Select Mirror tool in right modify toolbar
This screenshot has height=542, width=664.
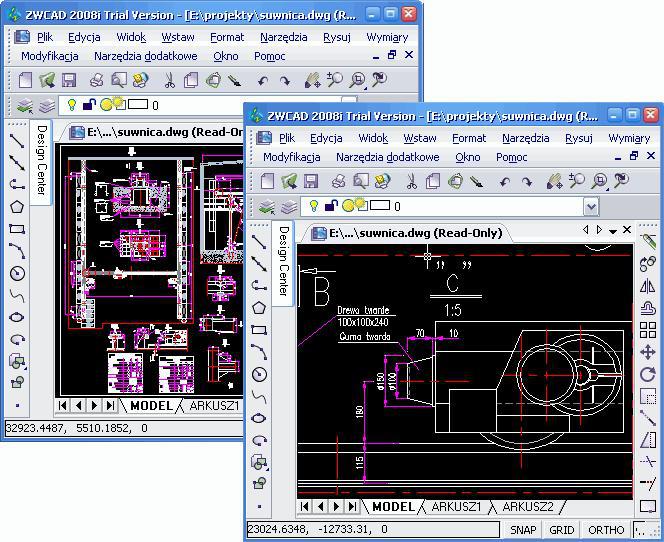[647, 286]
